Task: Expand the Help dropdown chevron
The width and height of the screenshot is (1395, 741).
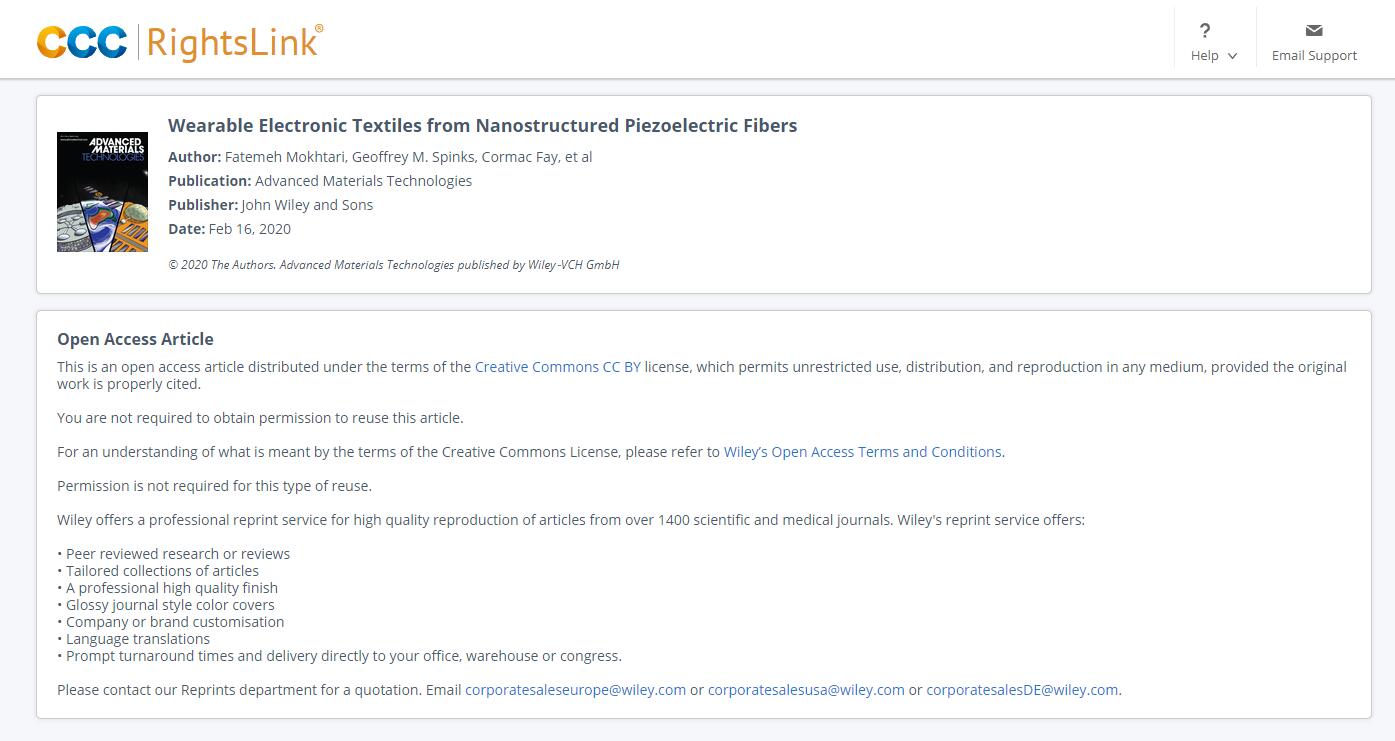Action: (x=1232, y=57)
